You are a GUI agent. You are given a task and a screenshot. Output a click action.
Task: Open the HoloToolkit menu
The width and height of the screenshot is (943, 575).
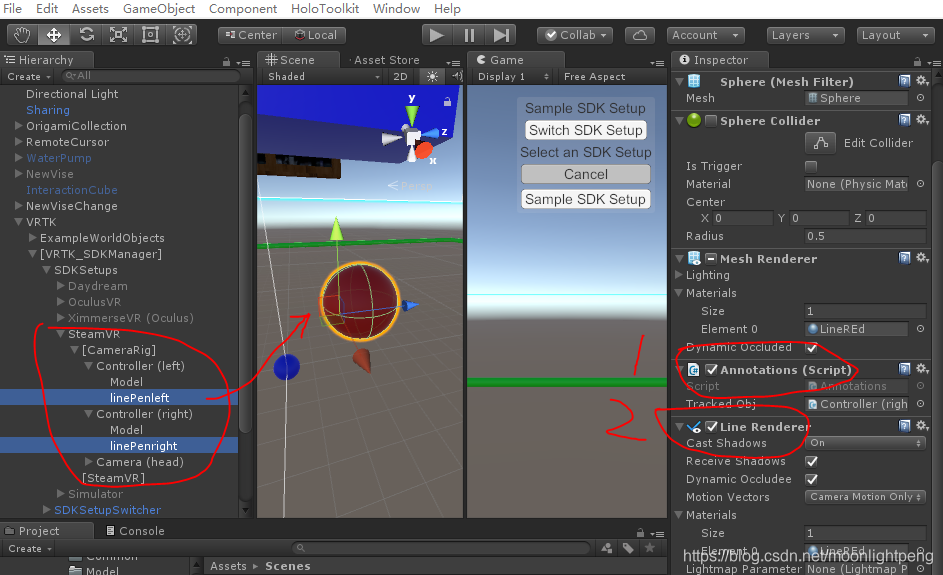(325, 9)
